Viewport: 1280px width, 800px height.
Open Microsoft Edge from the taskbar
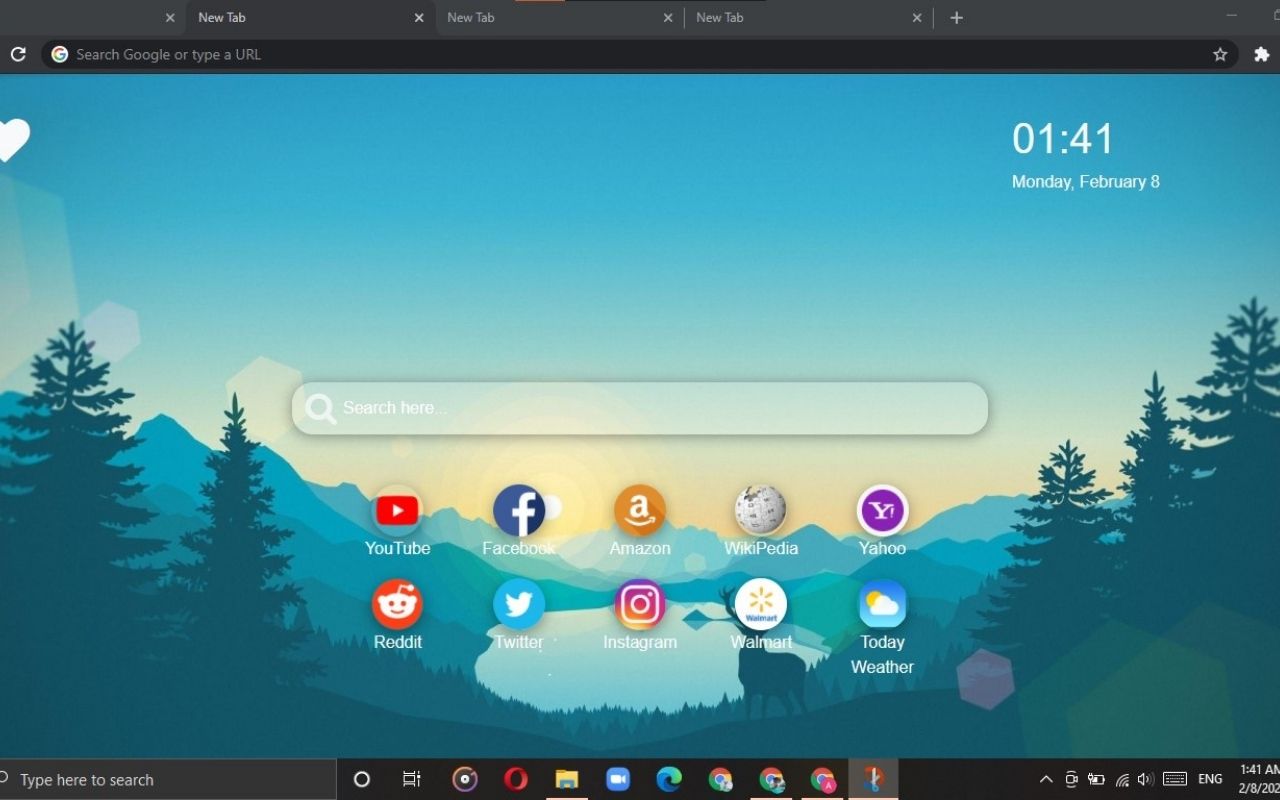click(x=669, y=779)
